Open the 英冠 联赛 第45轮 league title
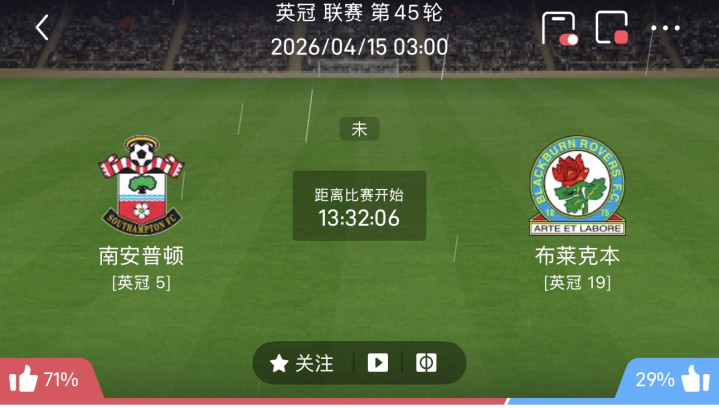719x408 pixels. tap(359, 13)
